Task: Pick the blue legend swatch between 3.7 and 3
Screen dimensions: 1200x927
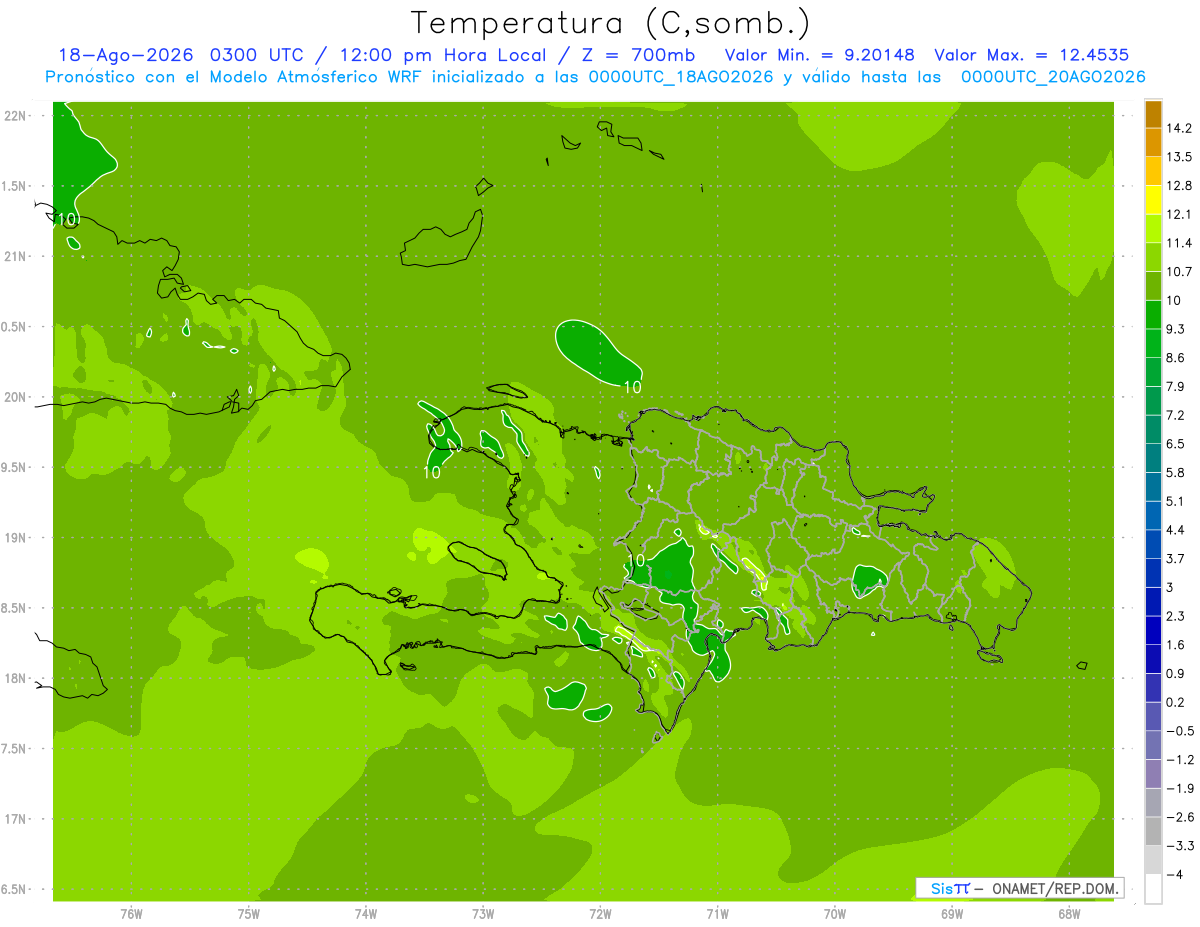Action: click(x=1153, y=573)
